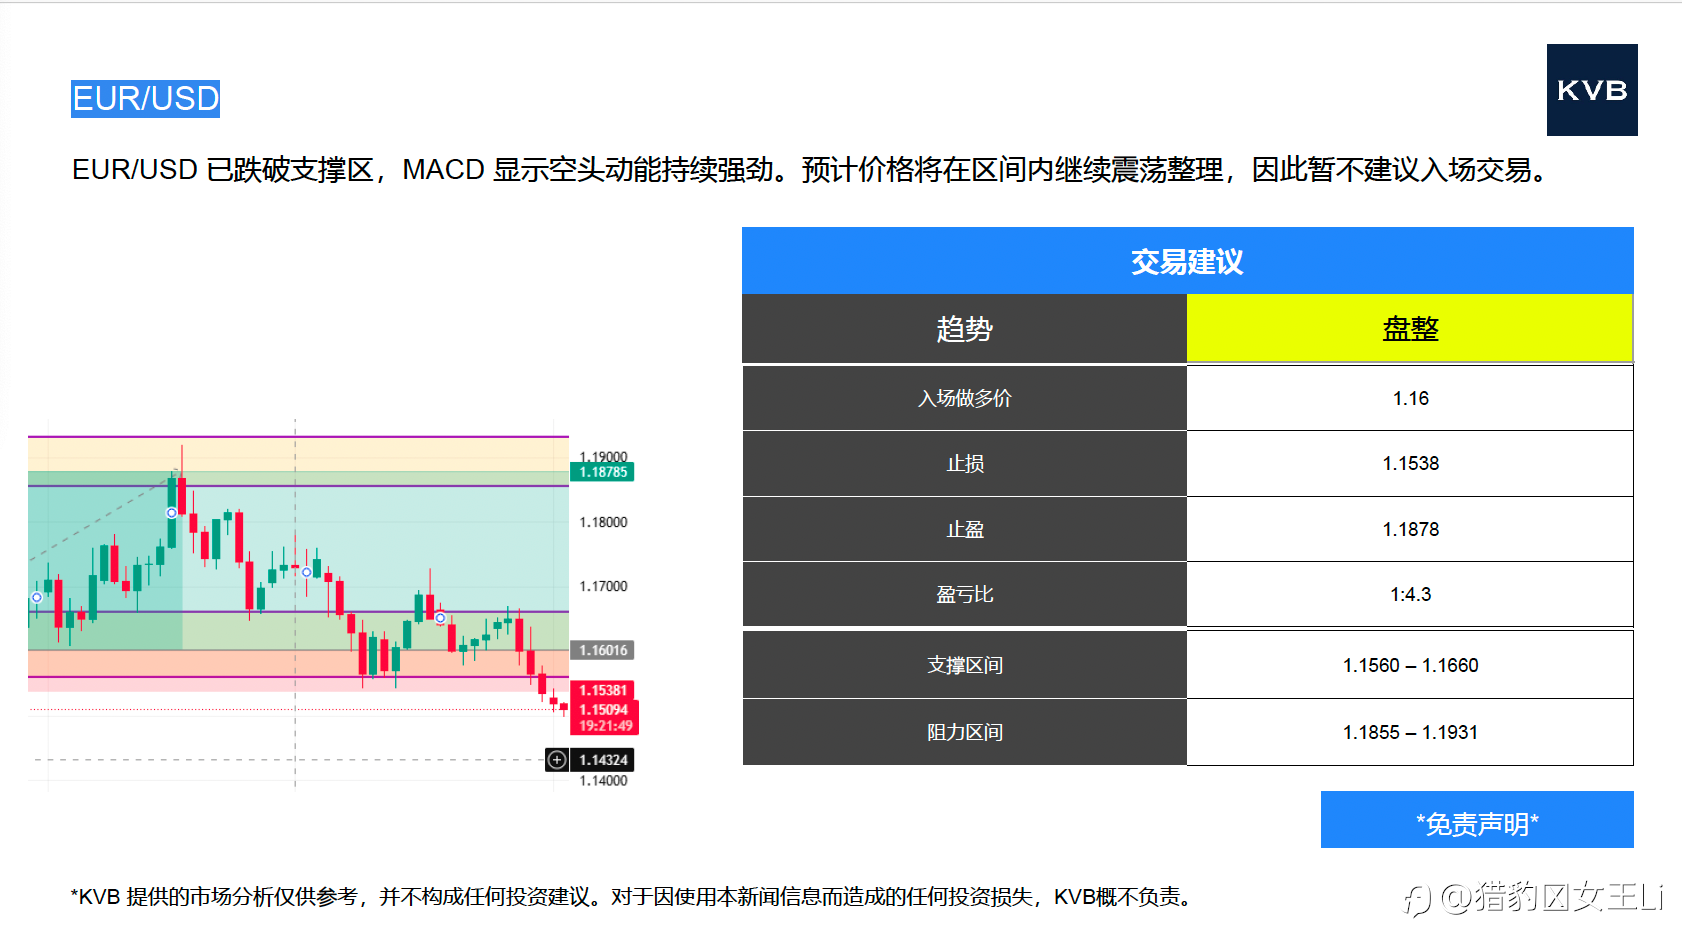Click the 趋势 row label
Image resolution: width=1682 pixels, height=952 pixels.
click(964, 328)
